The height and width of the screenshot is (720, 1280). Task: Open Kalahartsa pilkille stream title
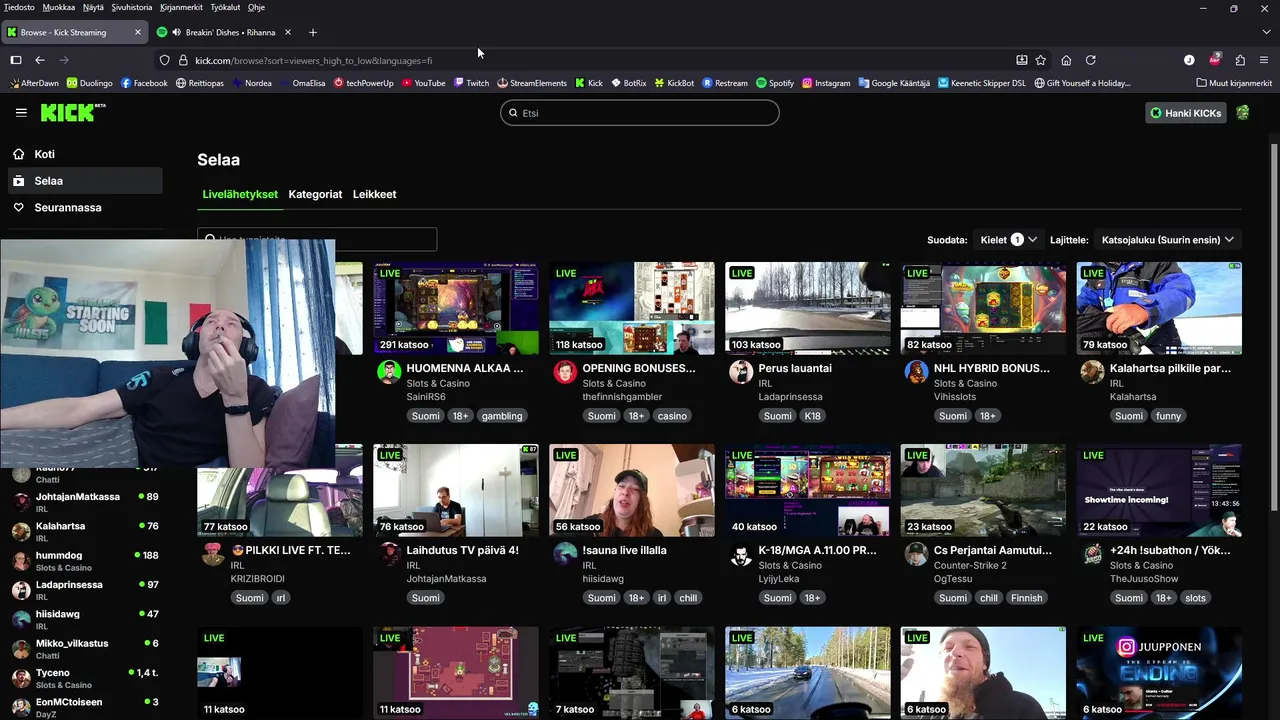coord(1170,368)
